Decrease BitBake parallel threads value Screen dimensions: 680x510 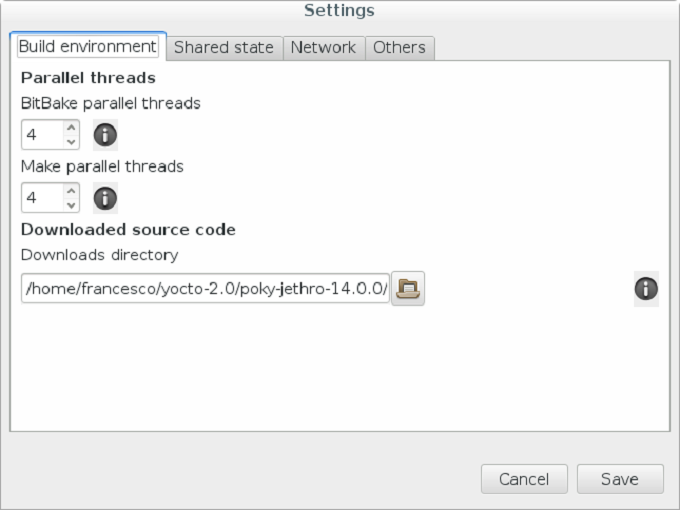coord(71,141)
